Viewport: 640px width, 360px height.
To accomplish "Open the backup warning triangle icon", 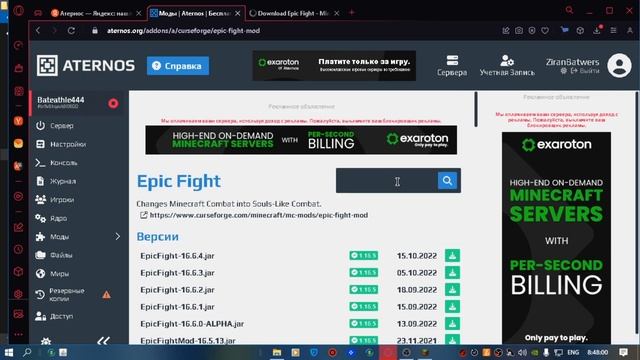I will pos(107,295).
